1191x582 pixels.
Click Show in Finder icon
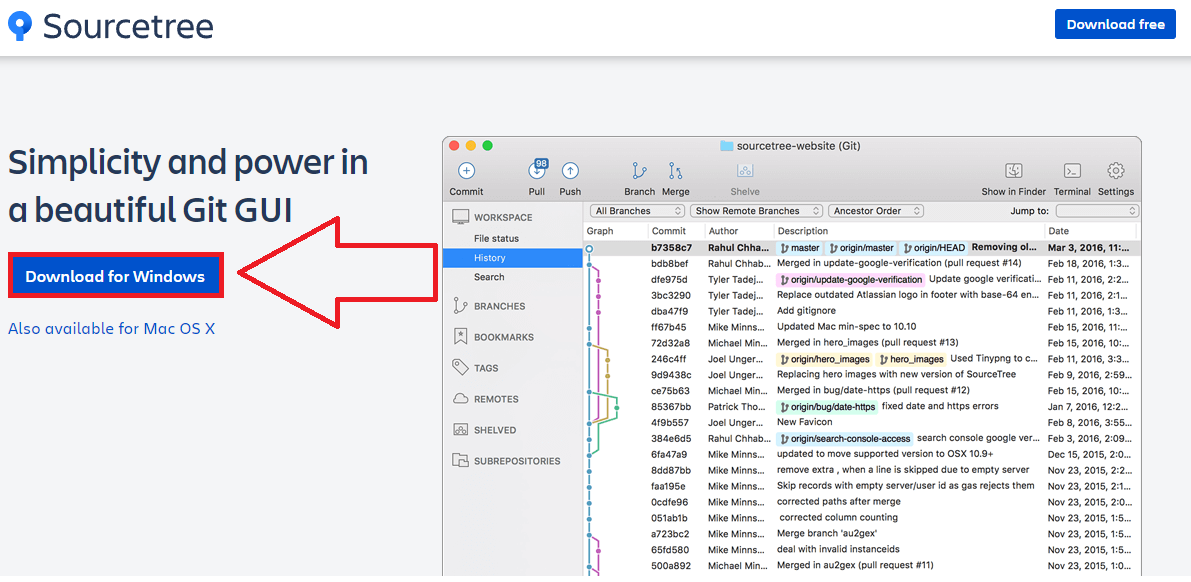(x=1014, y=171)
